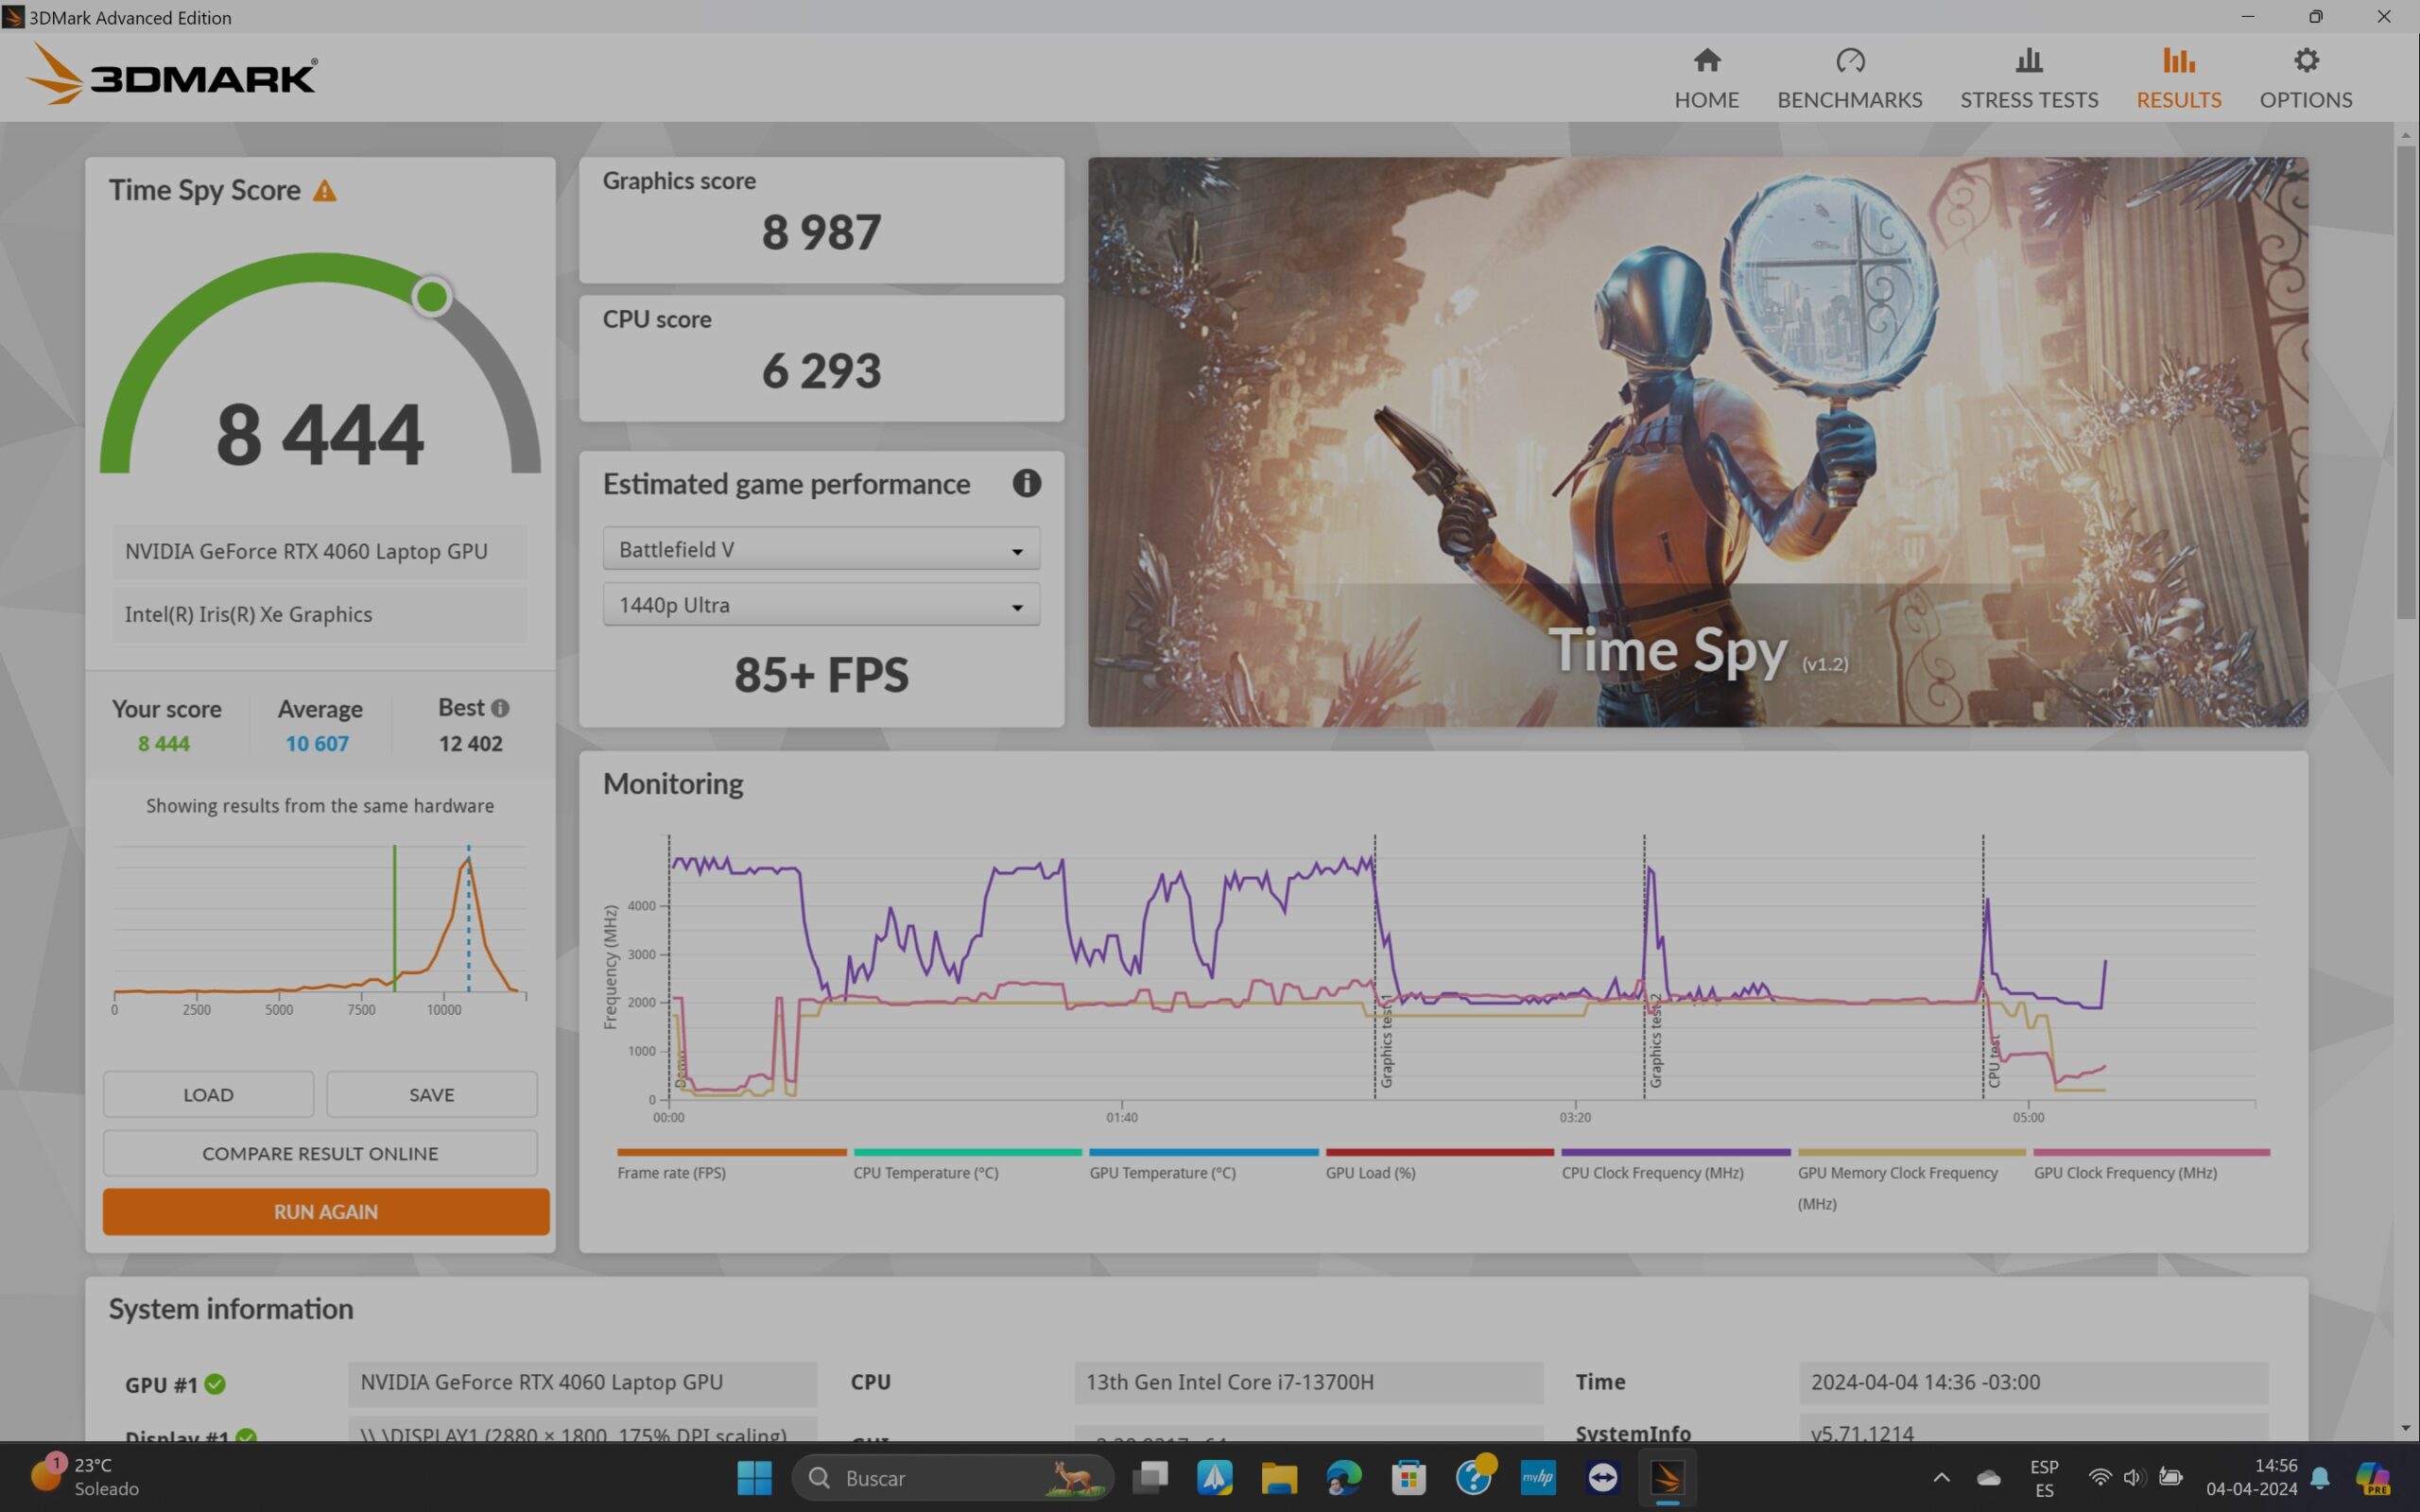Open sailboat app icon on taskbar

(1214, 1477)
